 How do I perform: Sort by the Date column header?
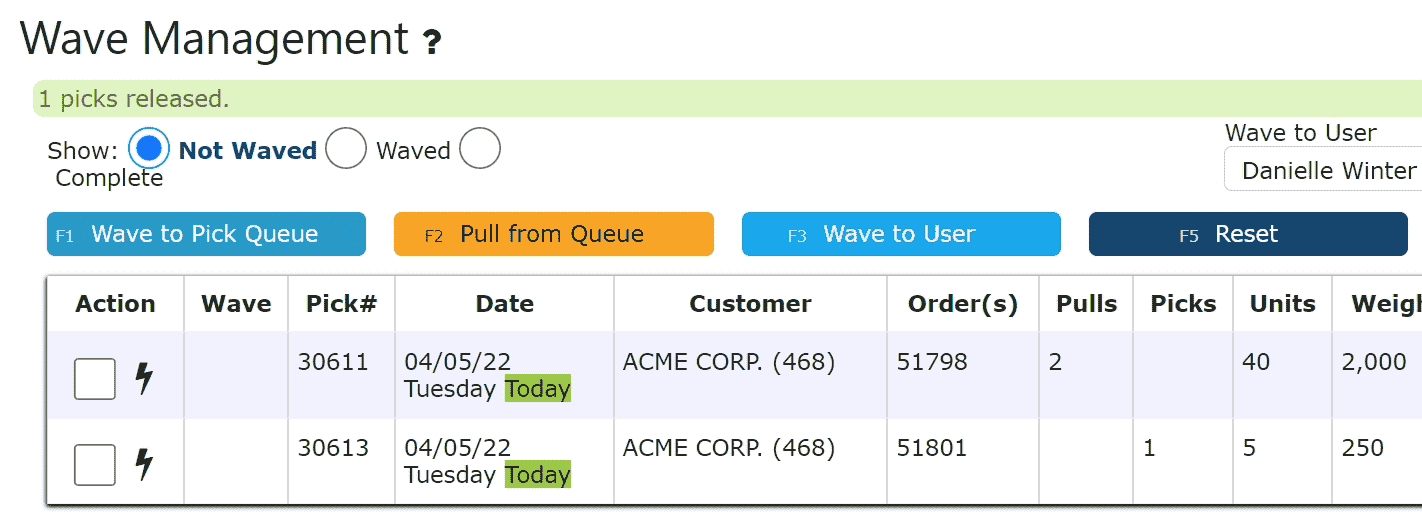click(505, 304)
